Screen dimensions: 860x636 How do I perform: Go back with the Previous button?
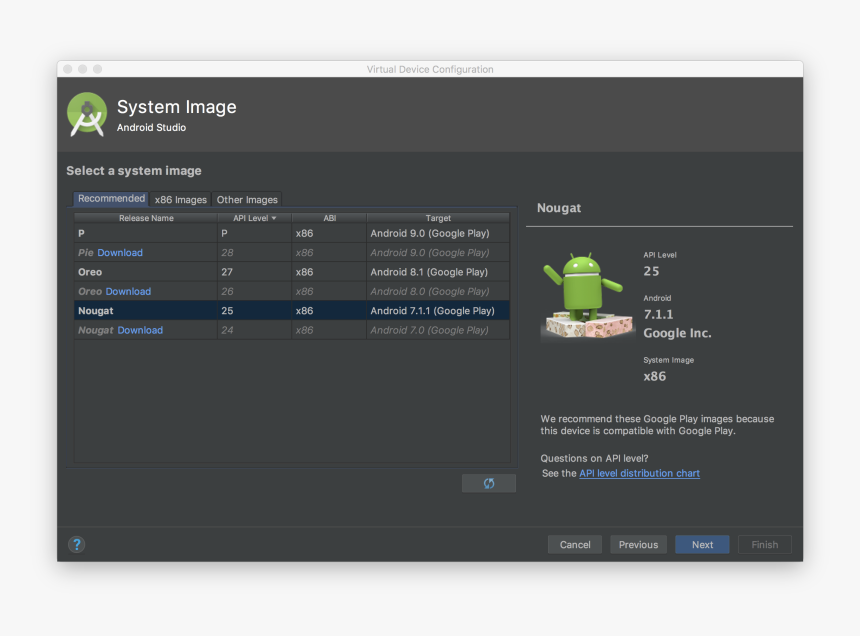click(x=638, y=544)
